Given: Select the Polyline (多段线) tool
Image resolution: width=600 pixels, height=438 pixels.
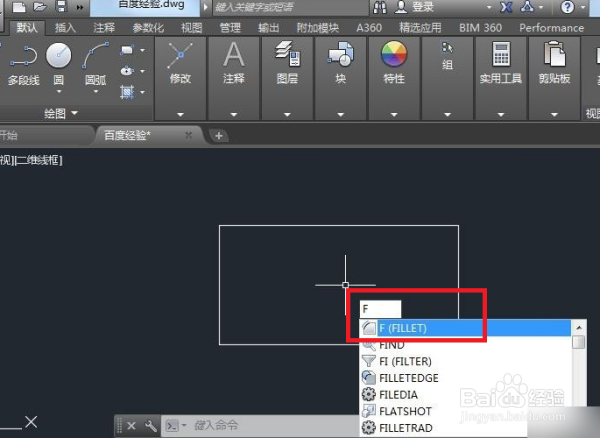Looking at the screenshot, I should click(x=24, y=64).
